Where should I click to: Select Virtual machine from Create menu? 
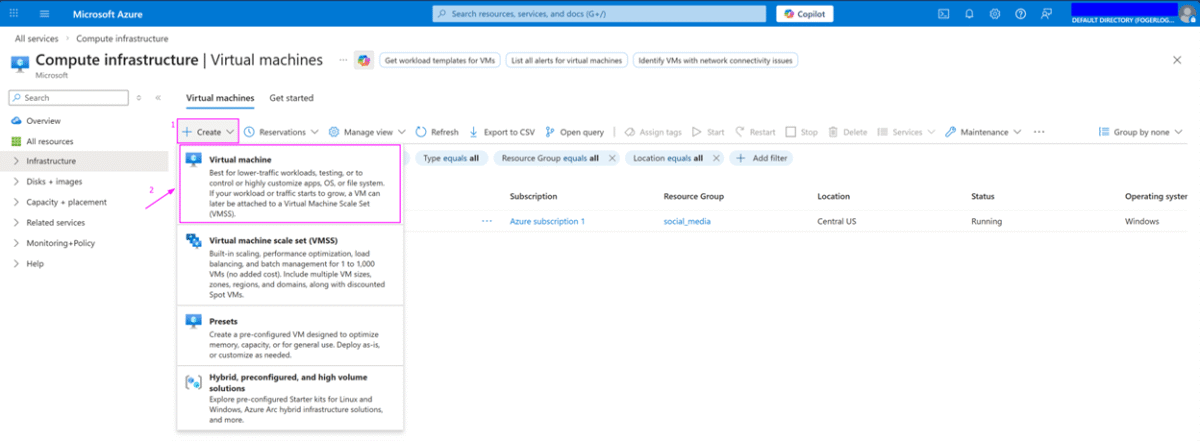pos(290,185)
